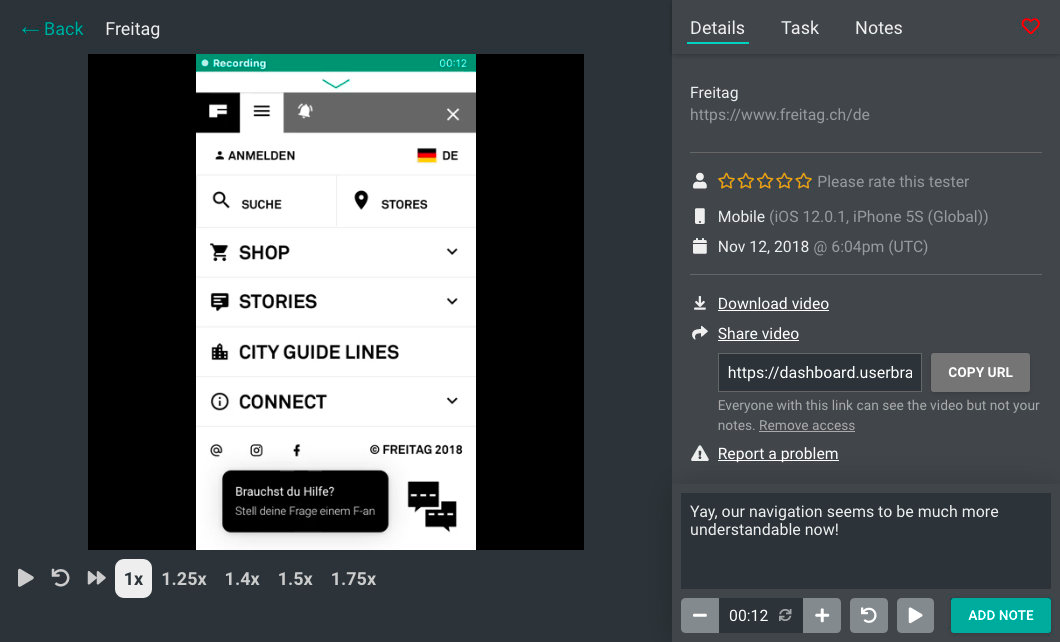The image size is (1060, 642).
Task: Click the warning triangle icon
Action: (x=700, y=453)
